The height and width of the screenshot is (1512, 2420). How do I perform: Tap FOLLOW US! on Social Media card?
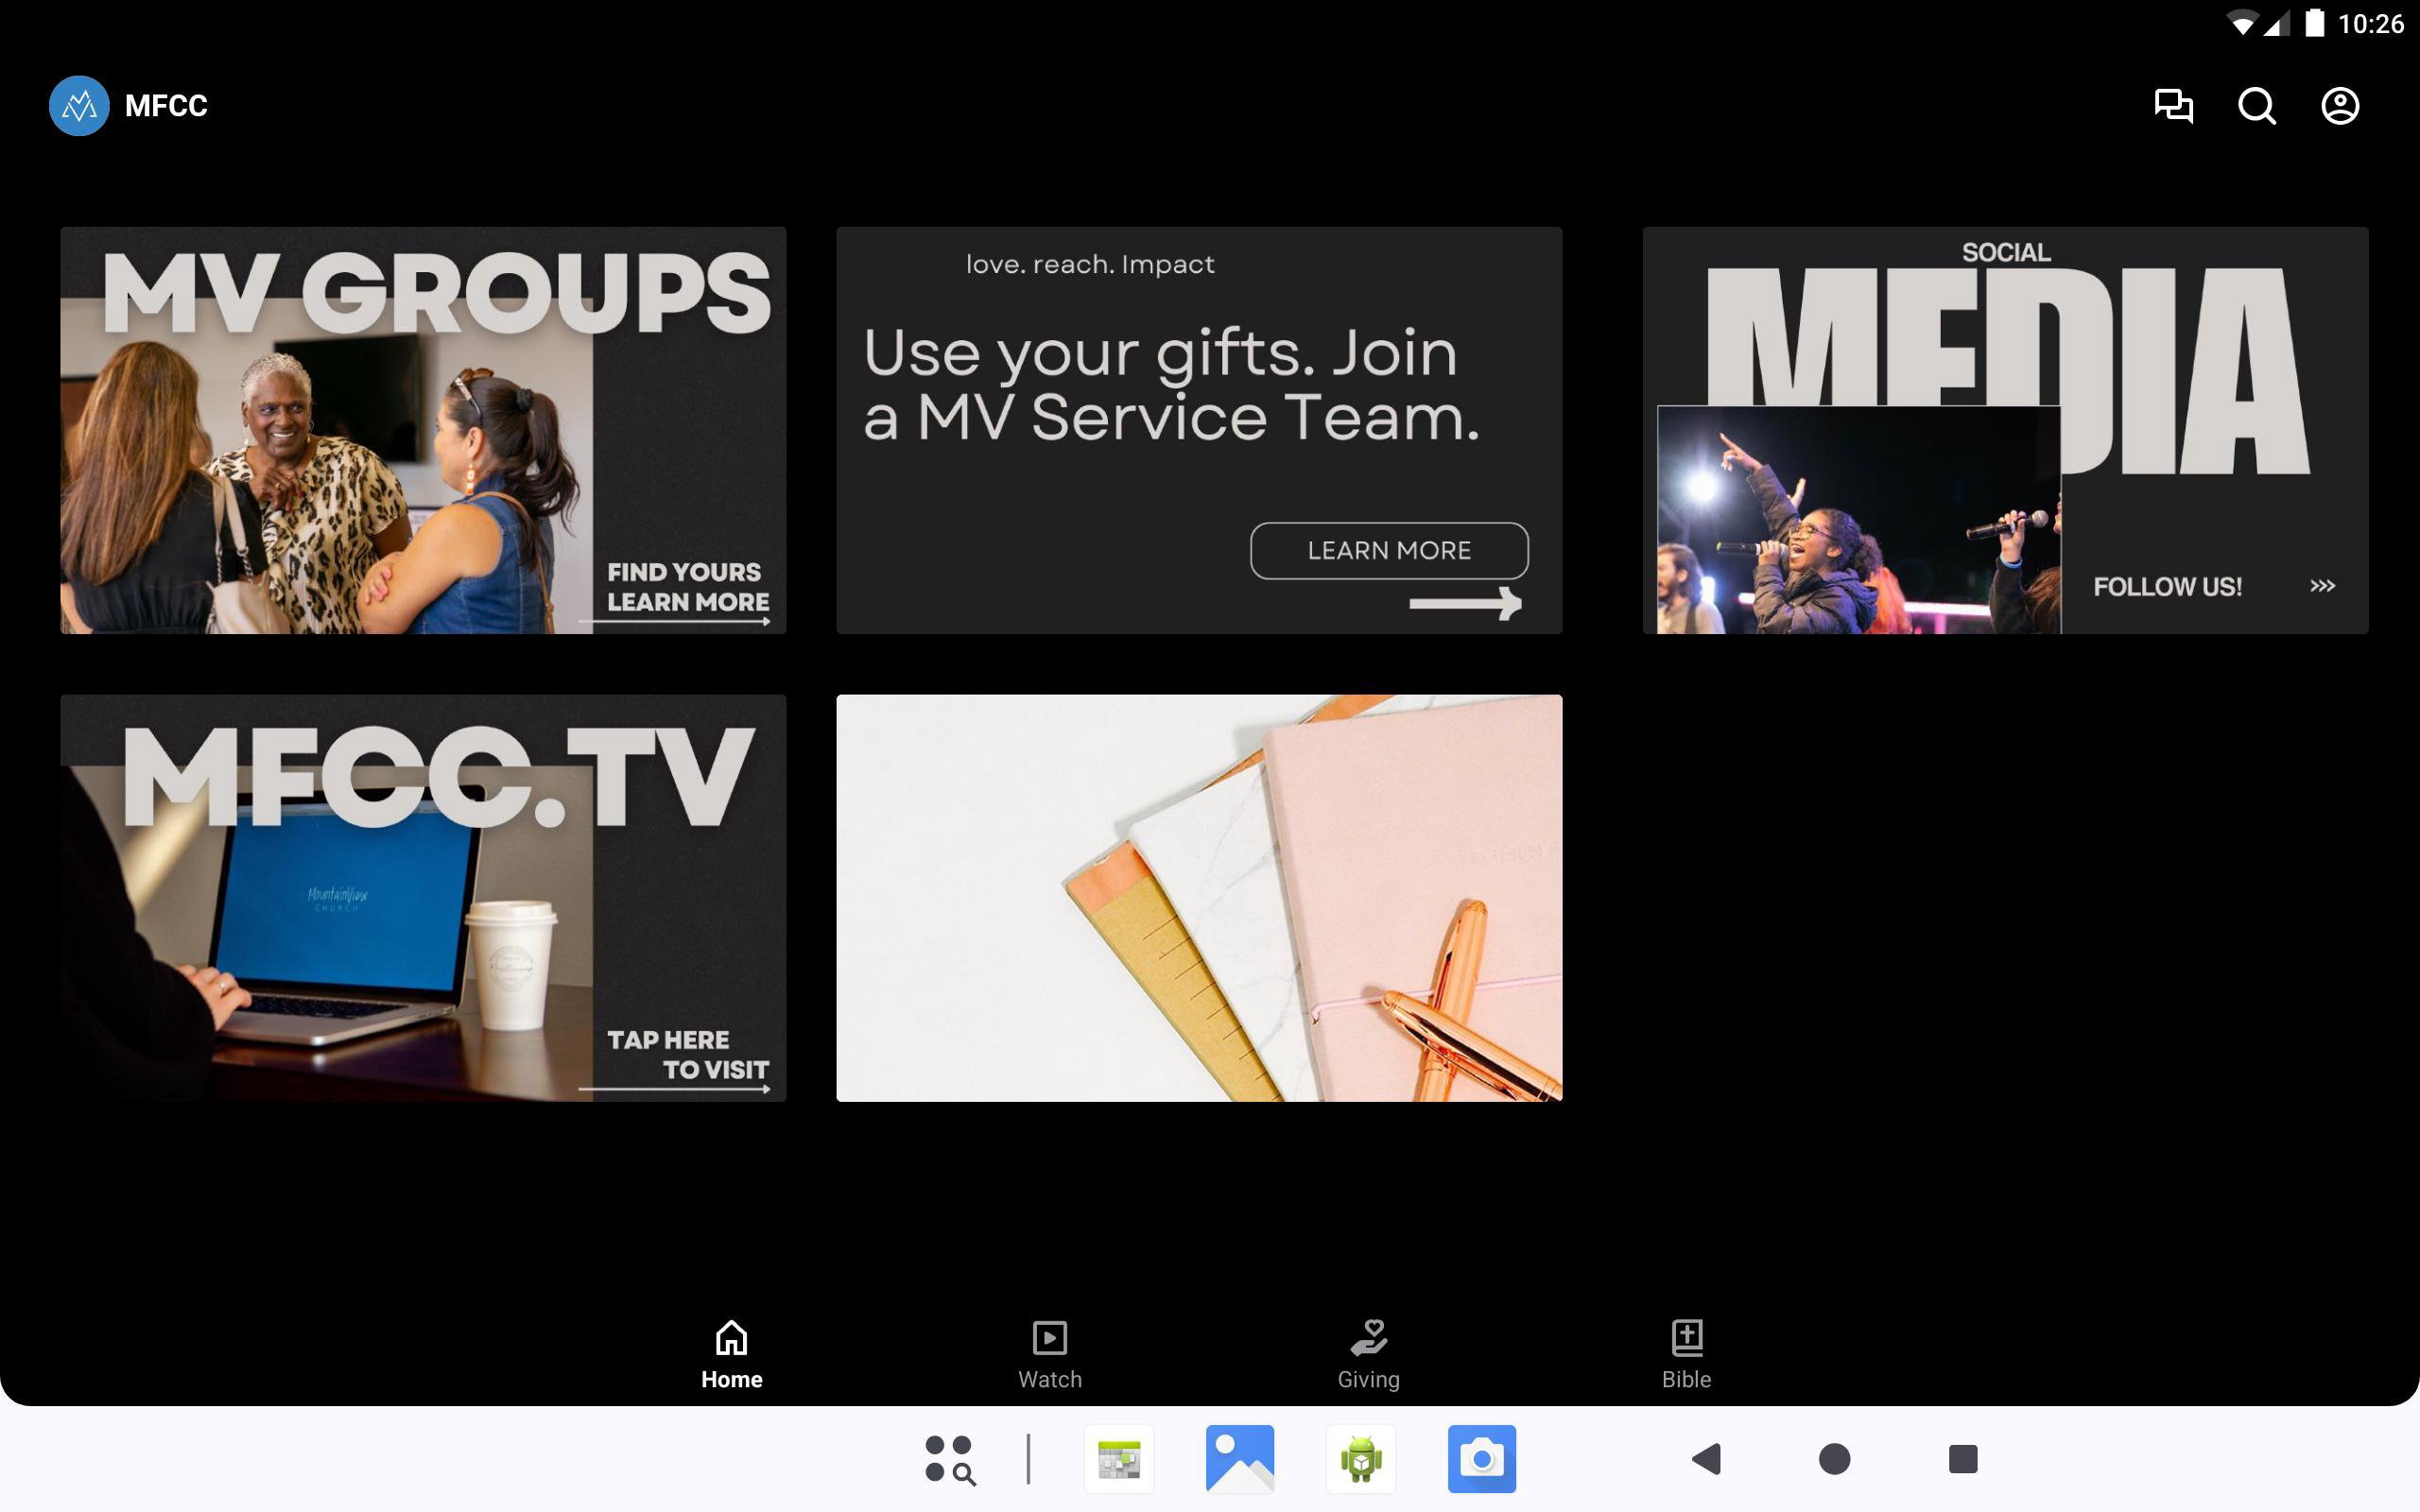[x=2167, y=587]
